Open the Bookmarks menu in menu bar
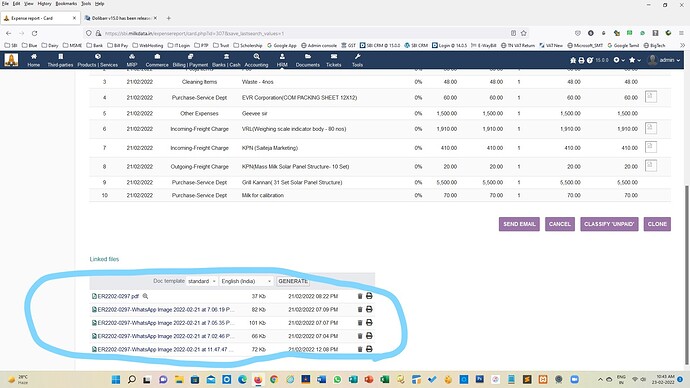The image size is (690, 388). 66,4
